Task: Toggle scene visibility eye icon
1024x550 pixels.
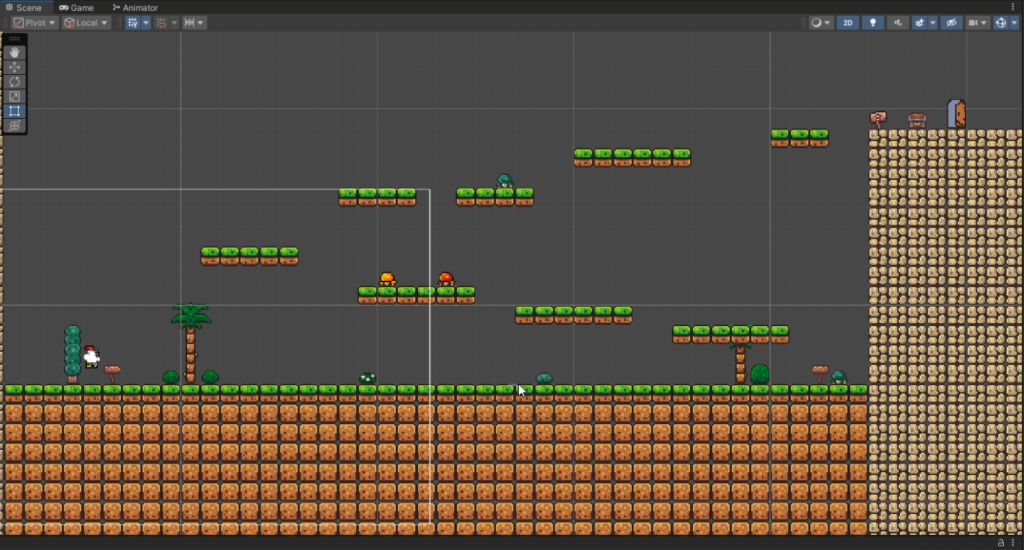Action: tap(951, 22)
